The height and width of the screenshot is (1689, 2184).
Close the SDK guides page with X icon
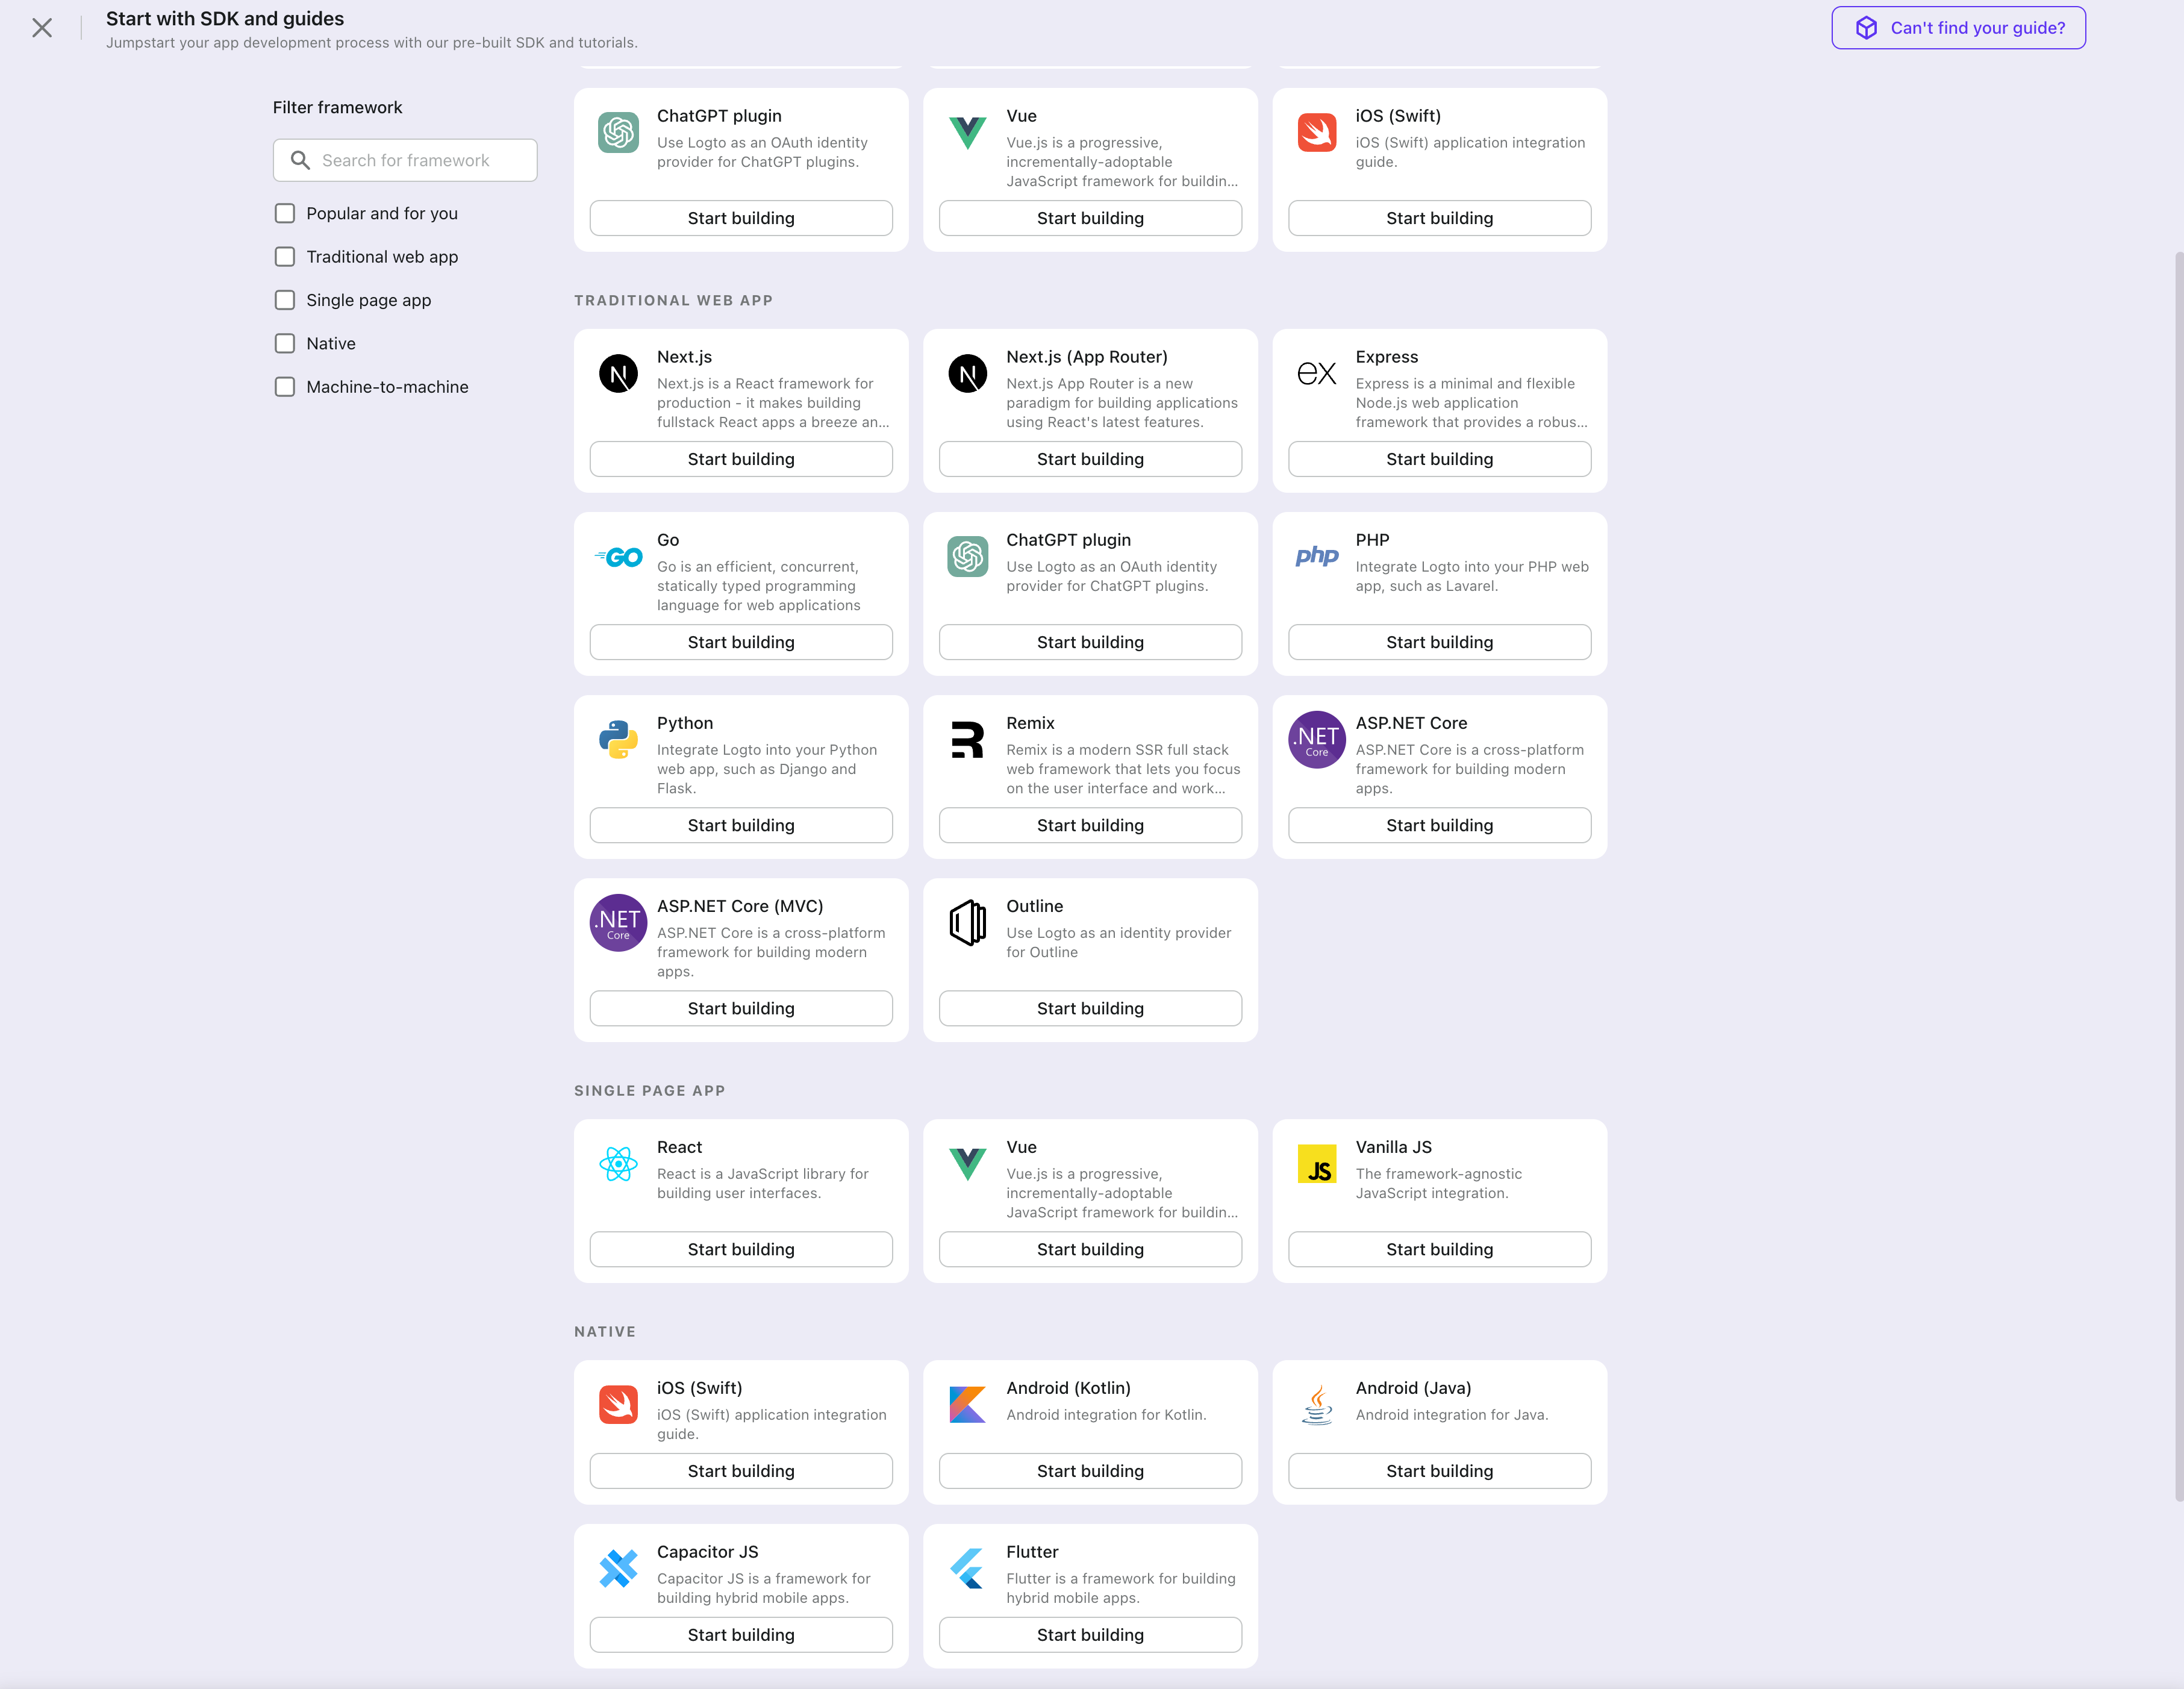click(42, 28)
